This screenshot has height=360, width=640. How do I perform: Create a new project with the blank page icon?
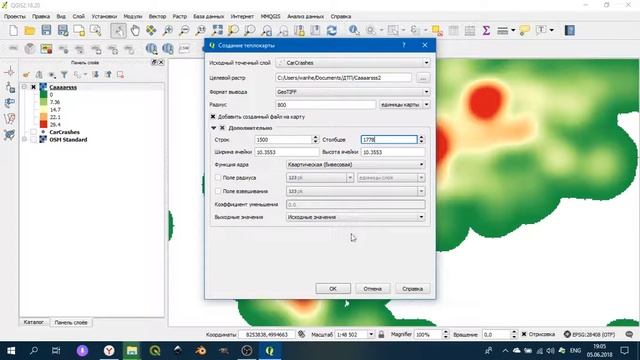coord(13,31)
